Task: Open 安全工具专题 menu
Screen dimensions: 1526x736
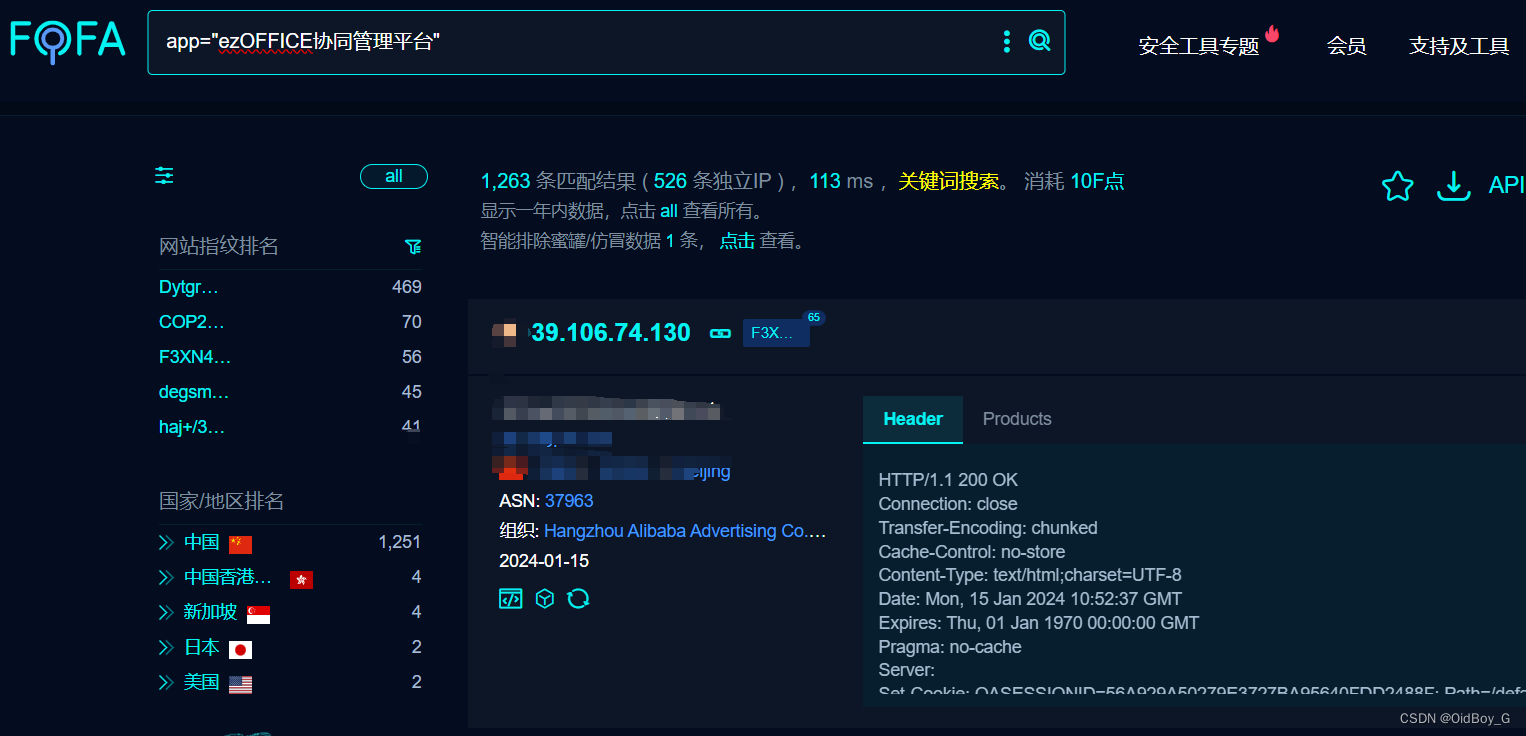Action: 1198,46
